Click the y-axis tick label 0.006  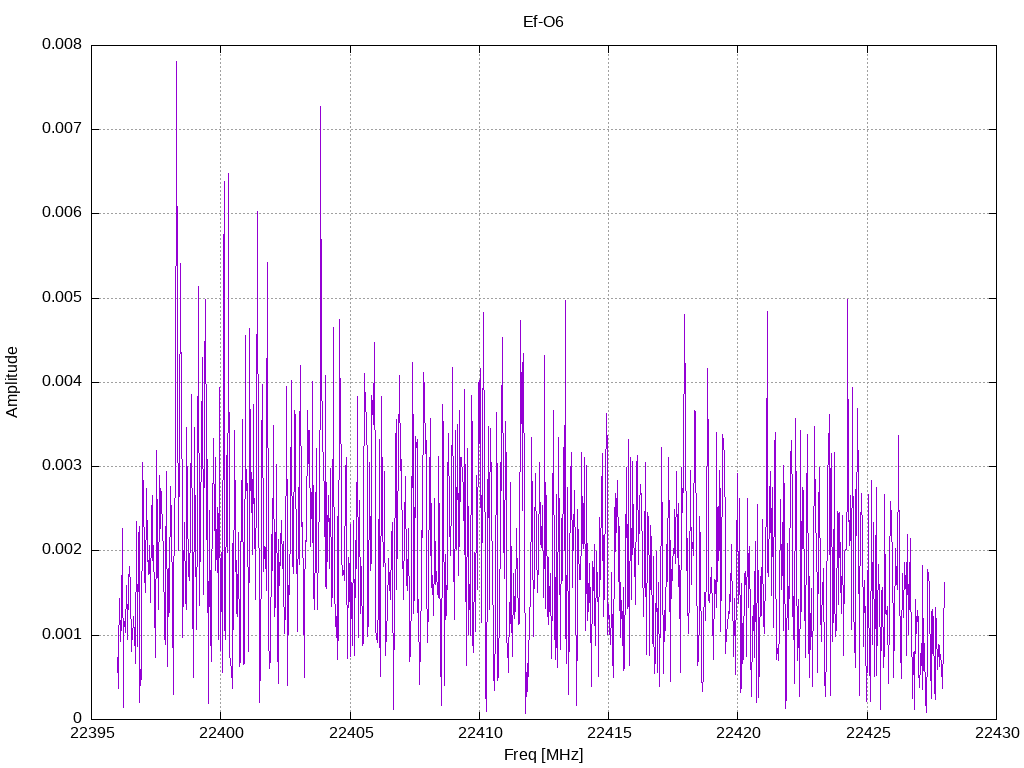(62, 213)
